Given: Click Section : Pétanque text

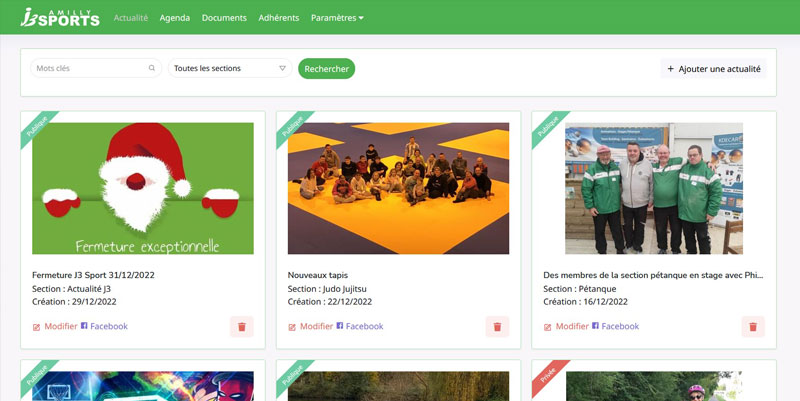Looking at the screenshot, I should pyautogui.click(x=580, y=289).
